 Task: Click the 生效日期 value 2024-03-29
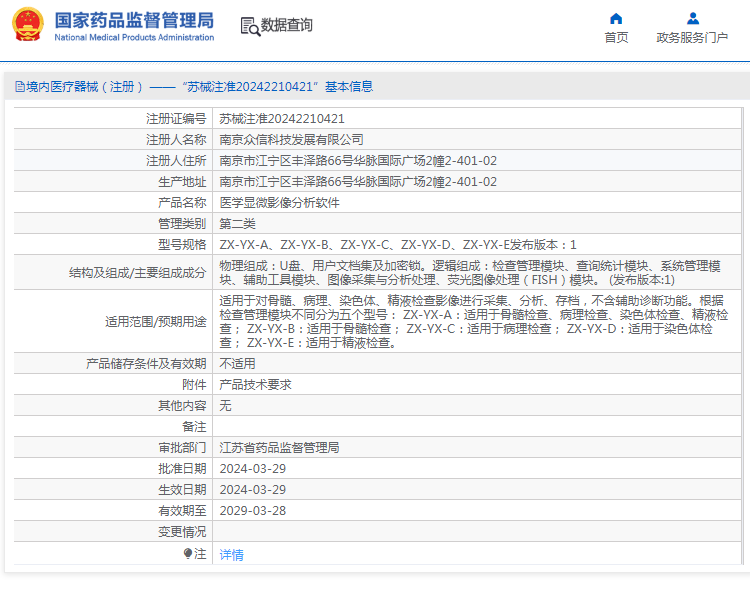coord(253,490)
